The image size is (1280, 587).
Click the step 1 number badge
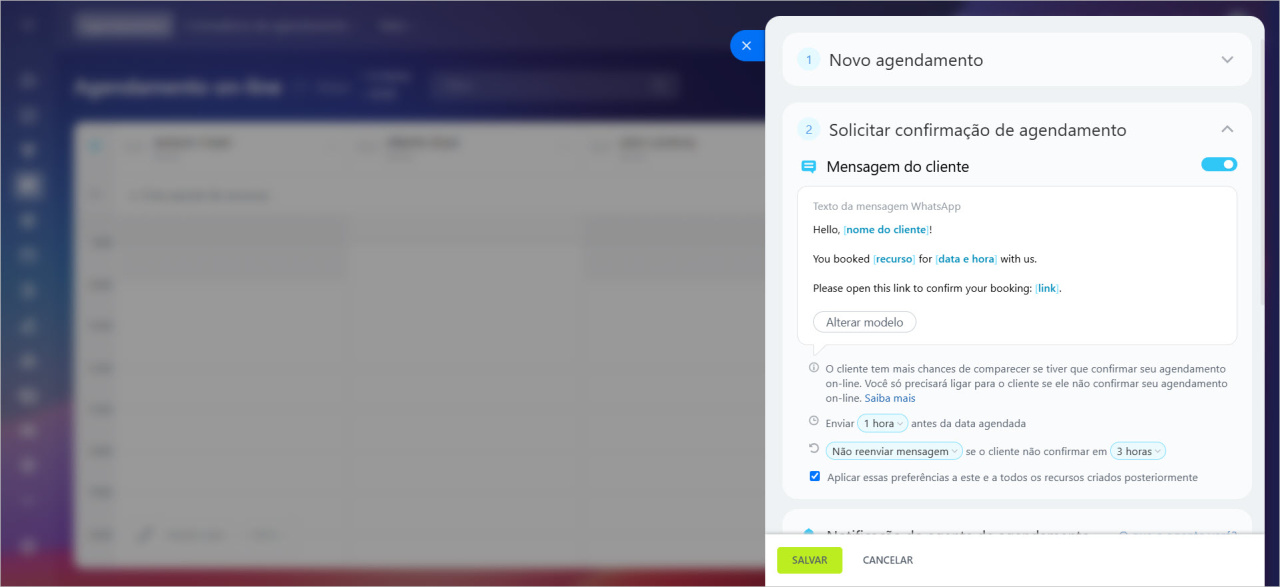pyautogui.click(x=809, y=60)
